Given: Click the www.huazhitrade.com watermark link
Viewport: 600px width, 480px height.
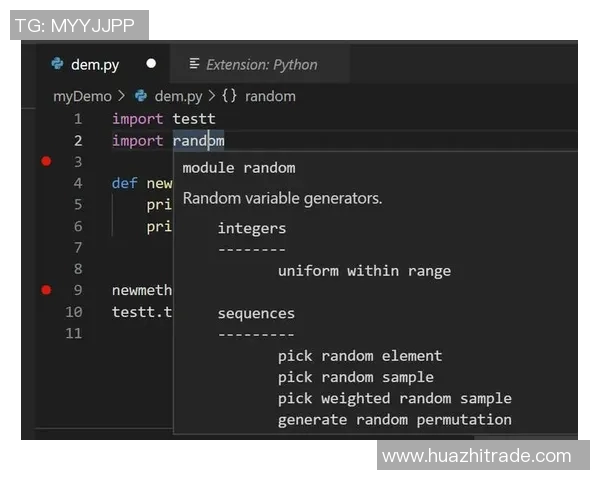Looking at the screenshot, I should pos(476,456).
